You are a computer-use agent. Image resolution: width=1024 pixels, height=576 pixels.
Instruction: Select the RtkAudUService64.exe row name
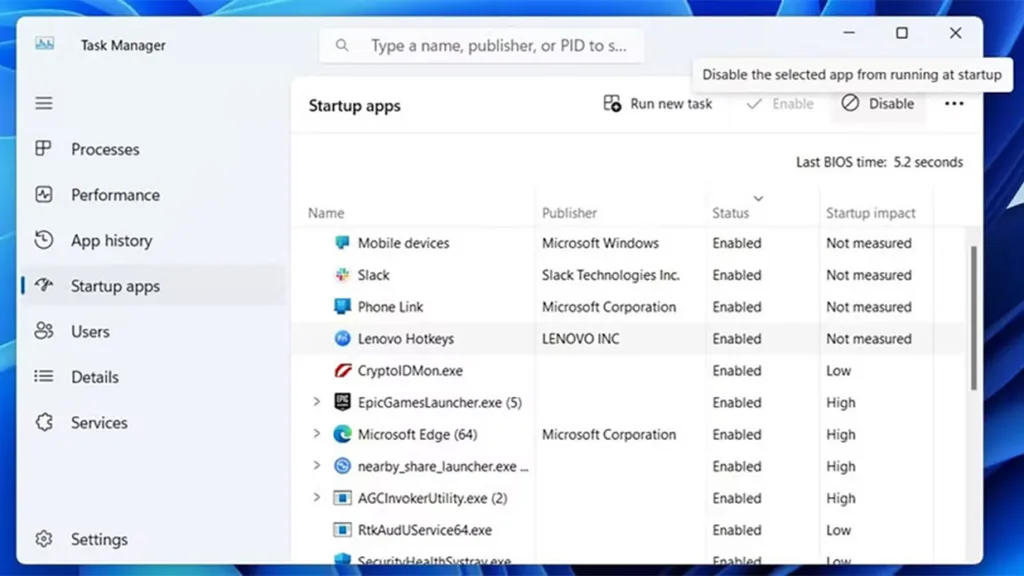424,530
